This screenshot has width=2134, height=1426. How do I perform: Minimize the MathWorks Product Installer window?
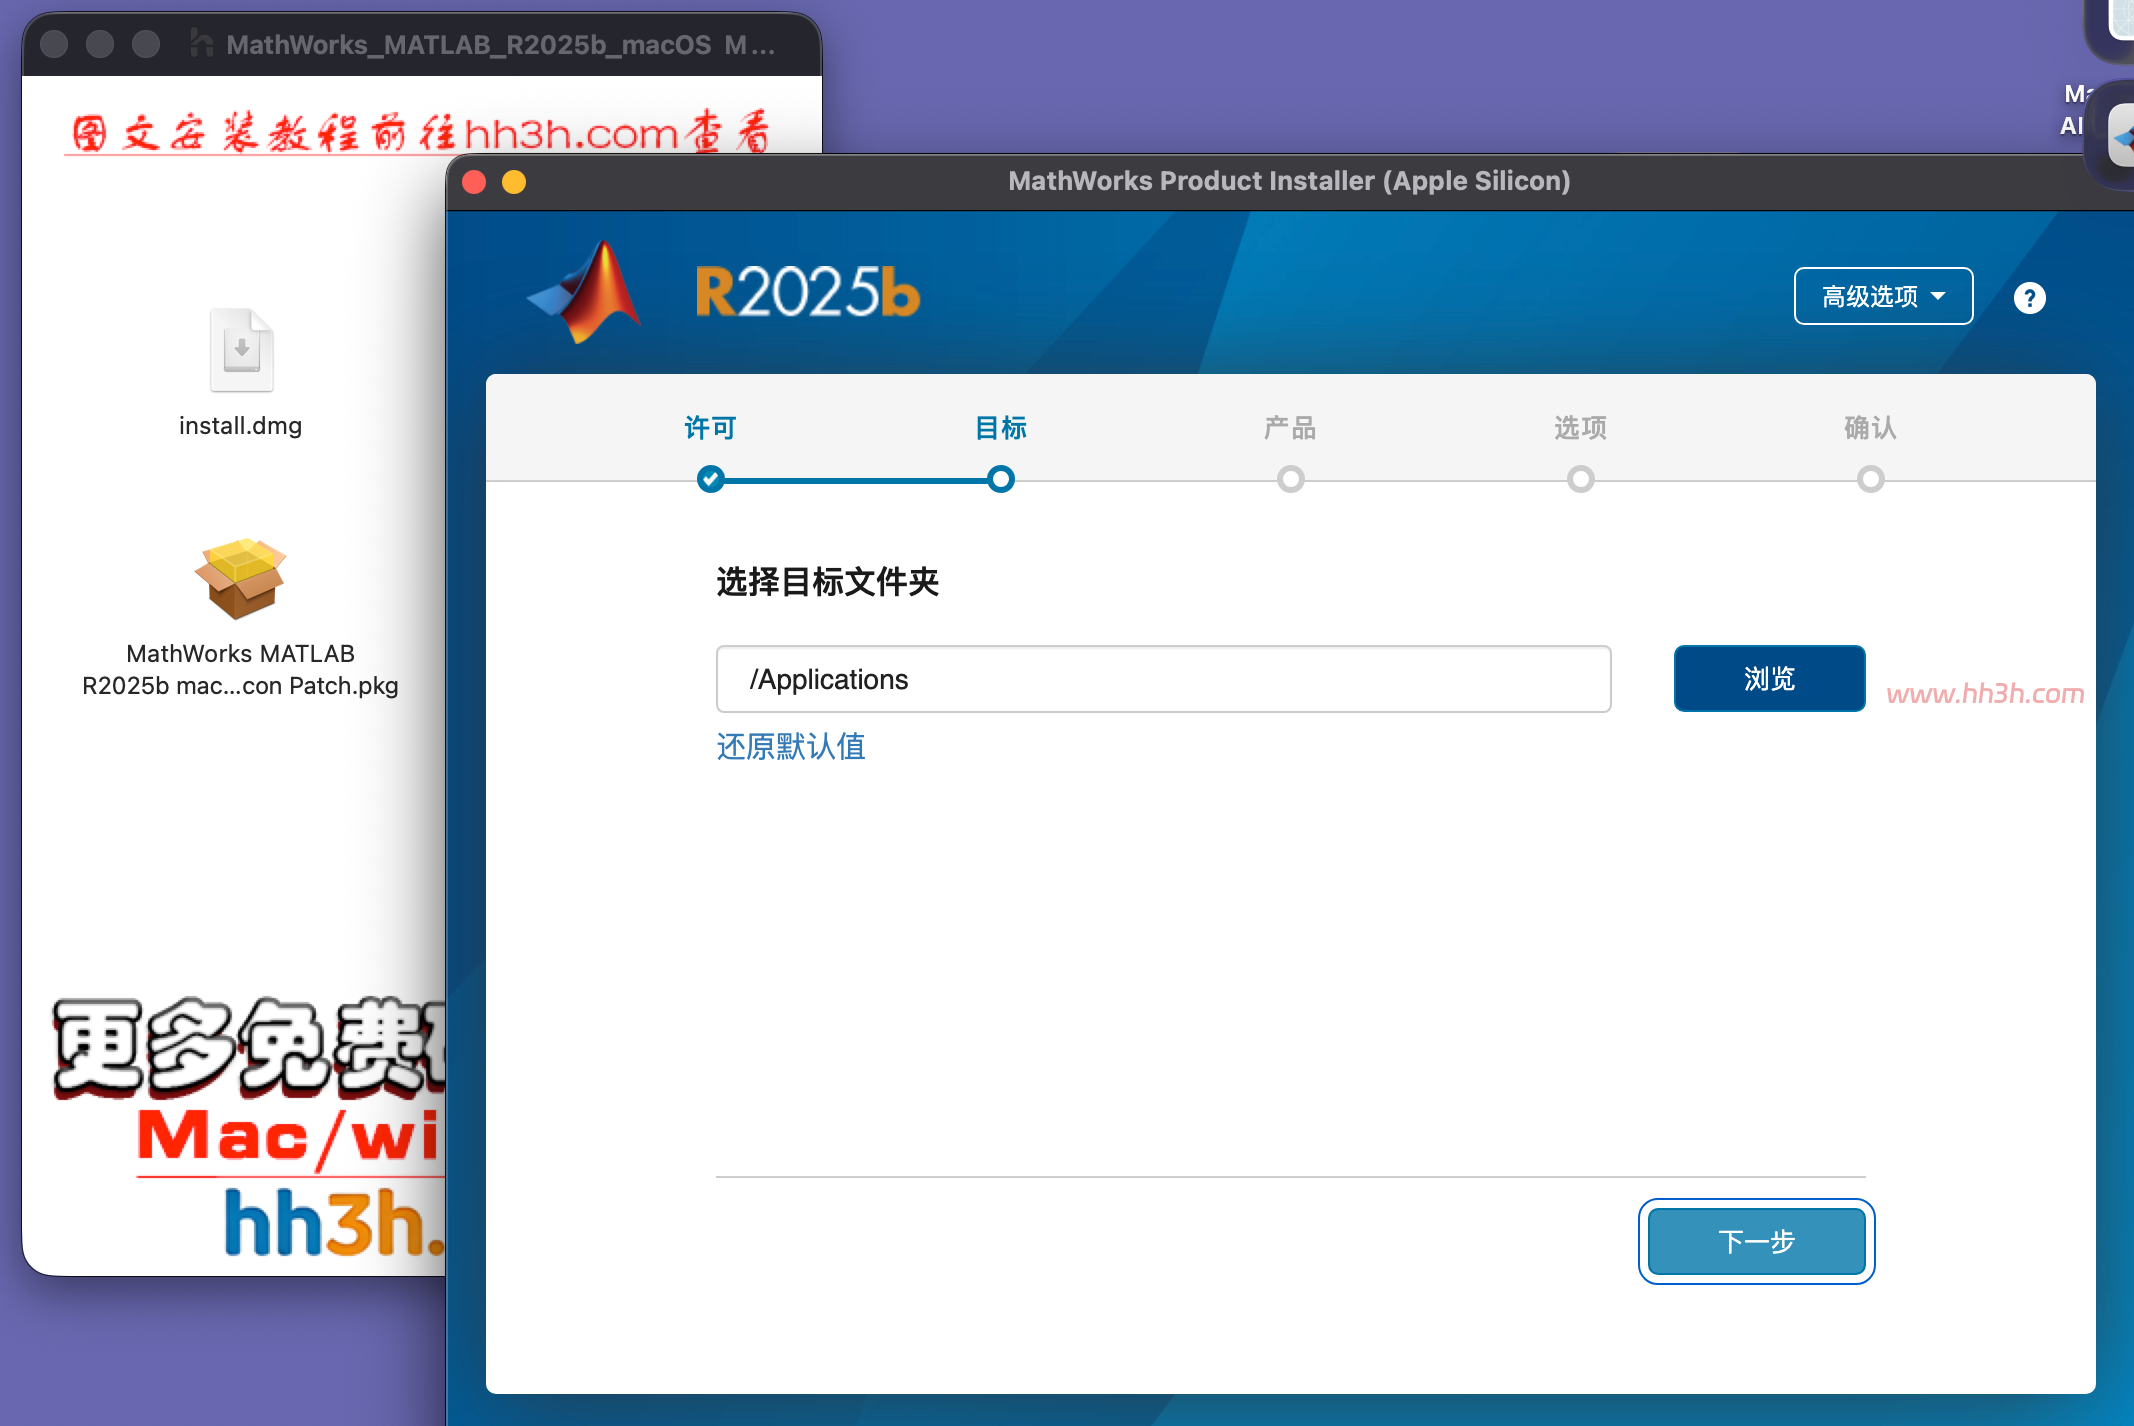point(514,181)
